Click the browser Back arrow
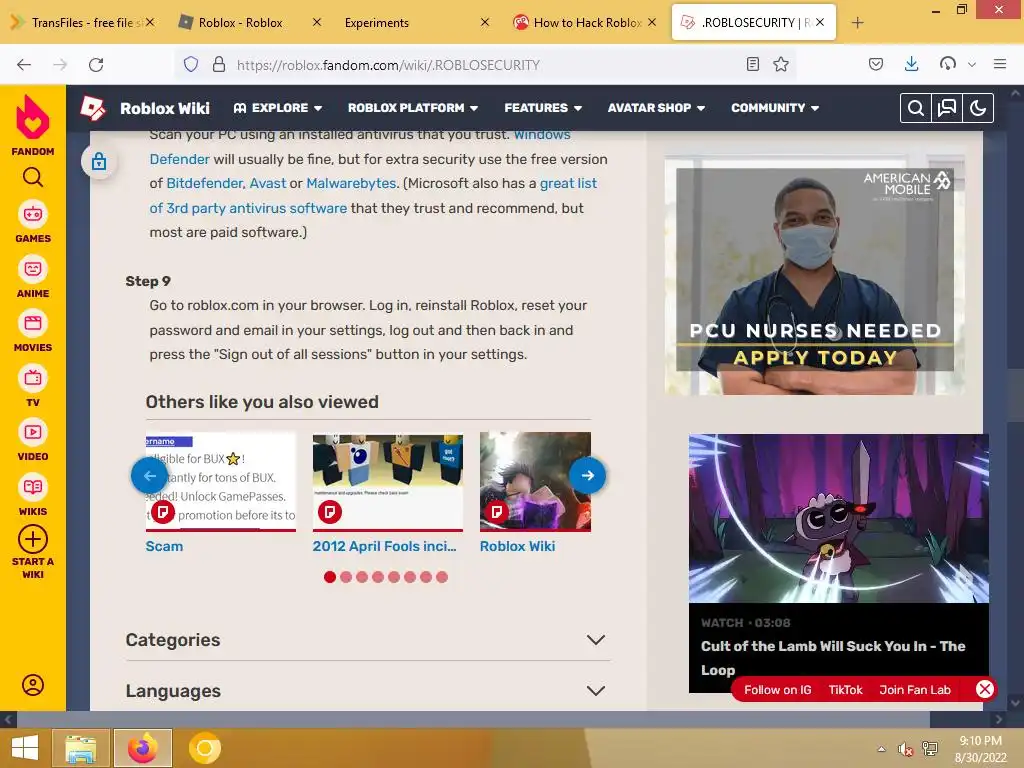The width and height of the screenshot is (1024, 768). [24, 65]
